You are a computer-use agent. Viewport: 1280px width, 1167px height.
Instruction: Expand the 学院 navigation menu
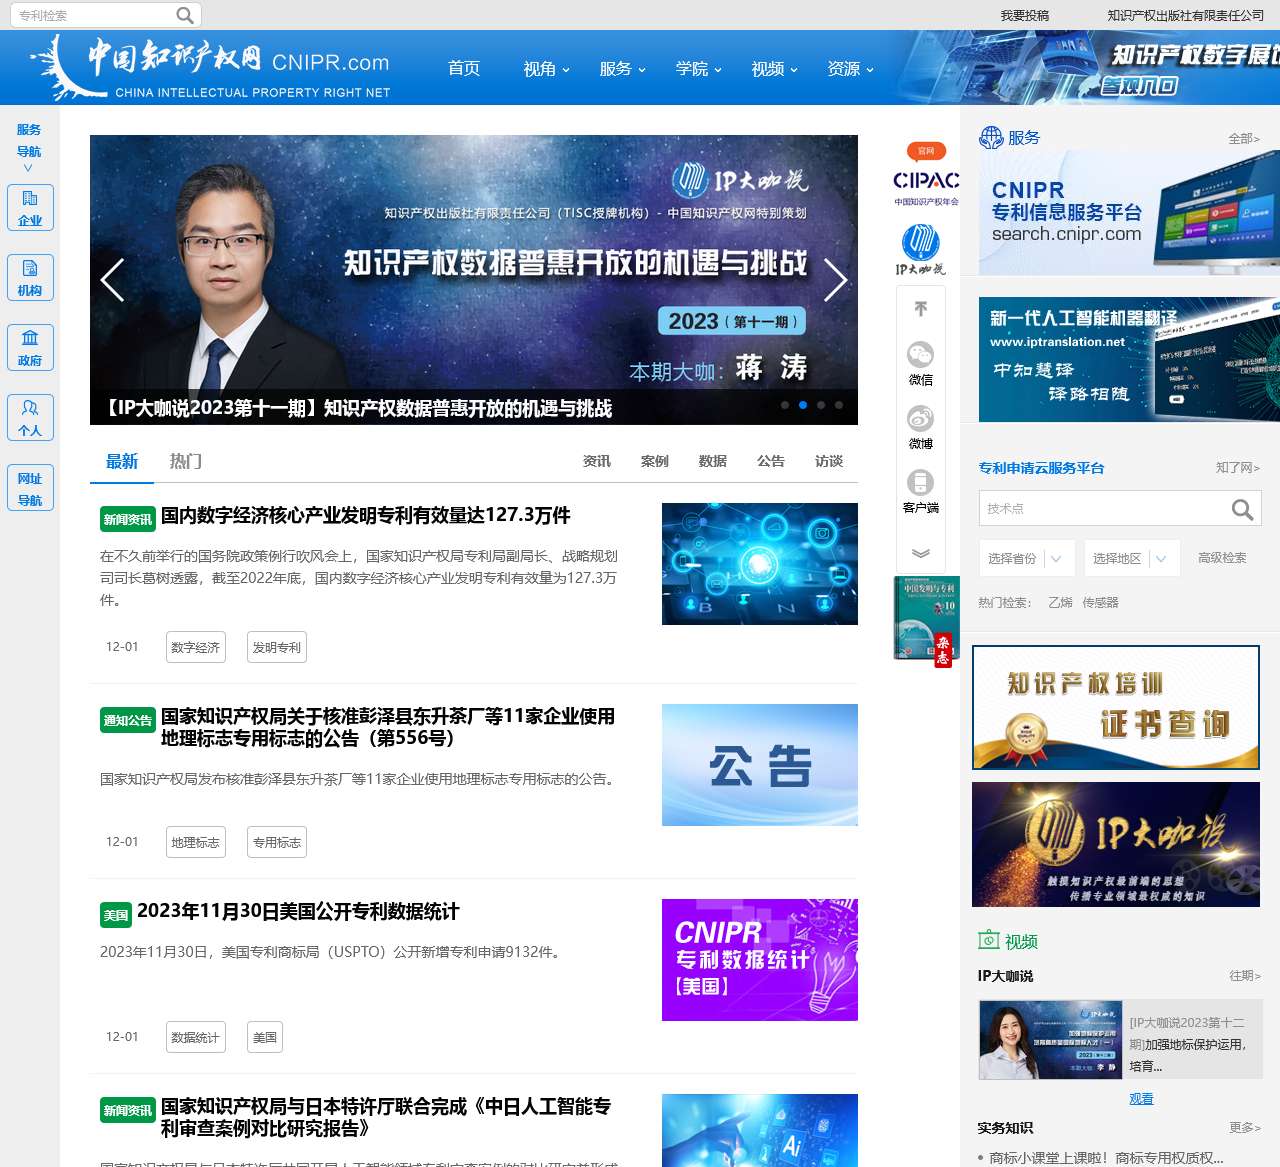tap(698, 68)
